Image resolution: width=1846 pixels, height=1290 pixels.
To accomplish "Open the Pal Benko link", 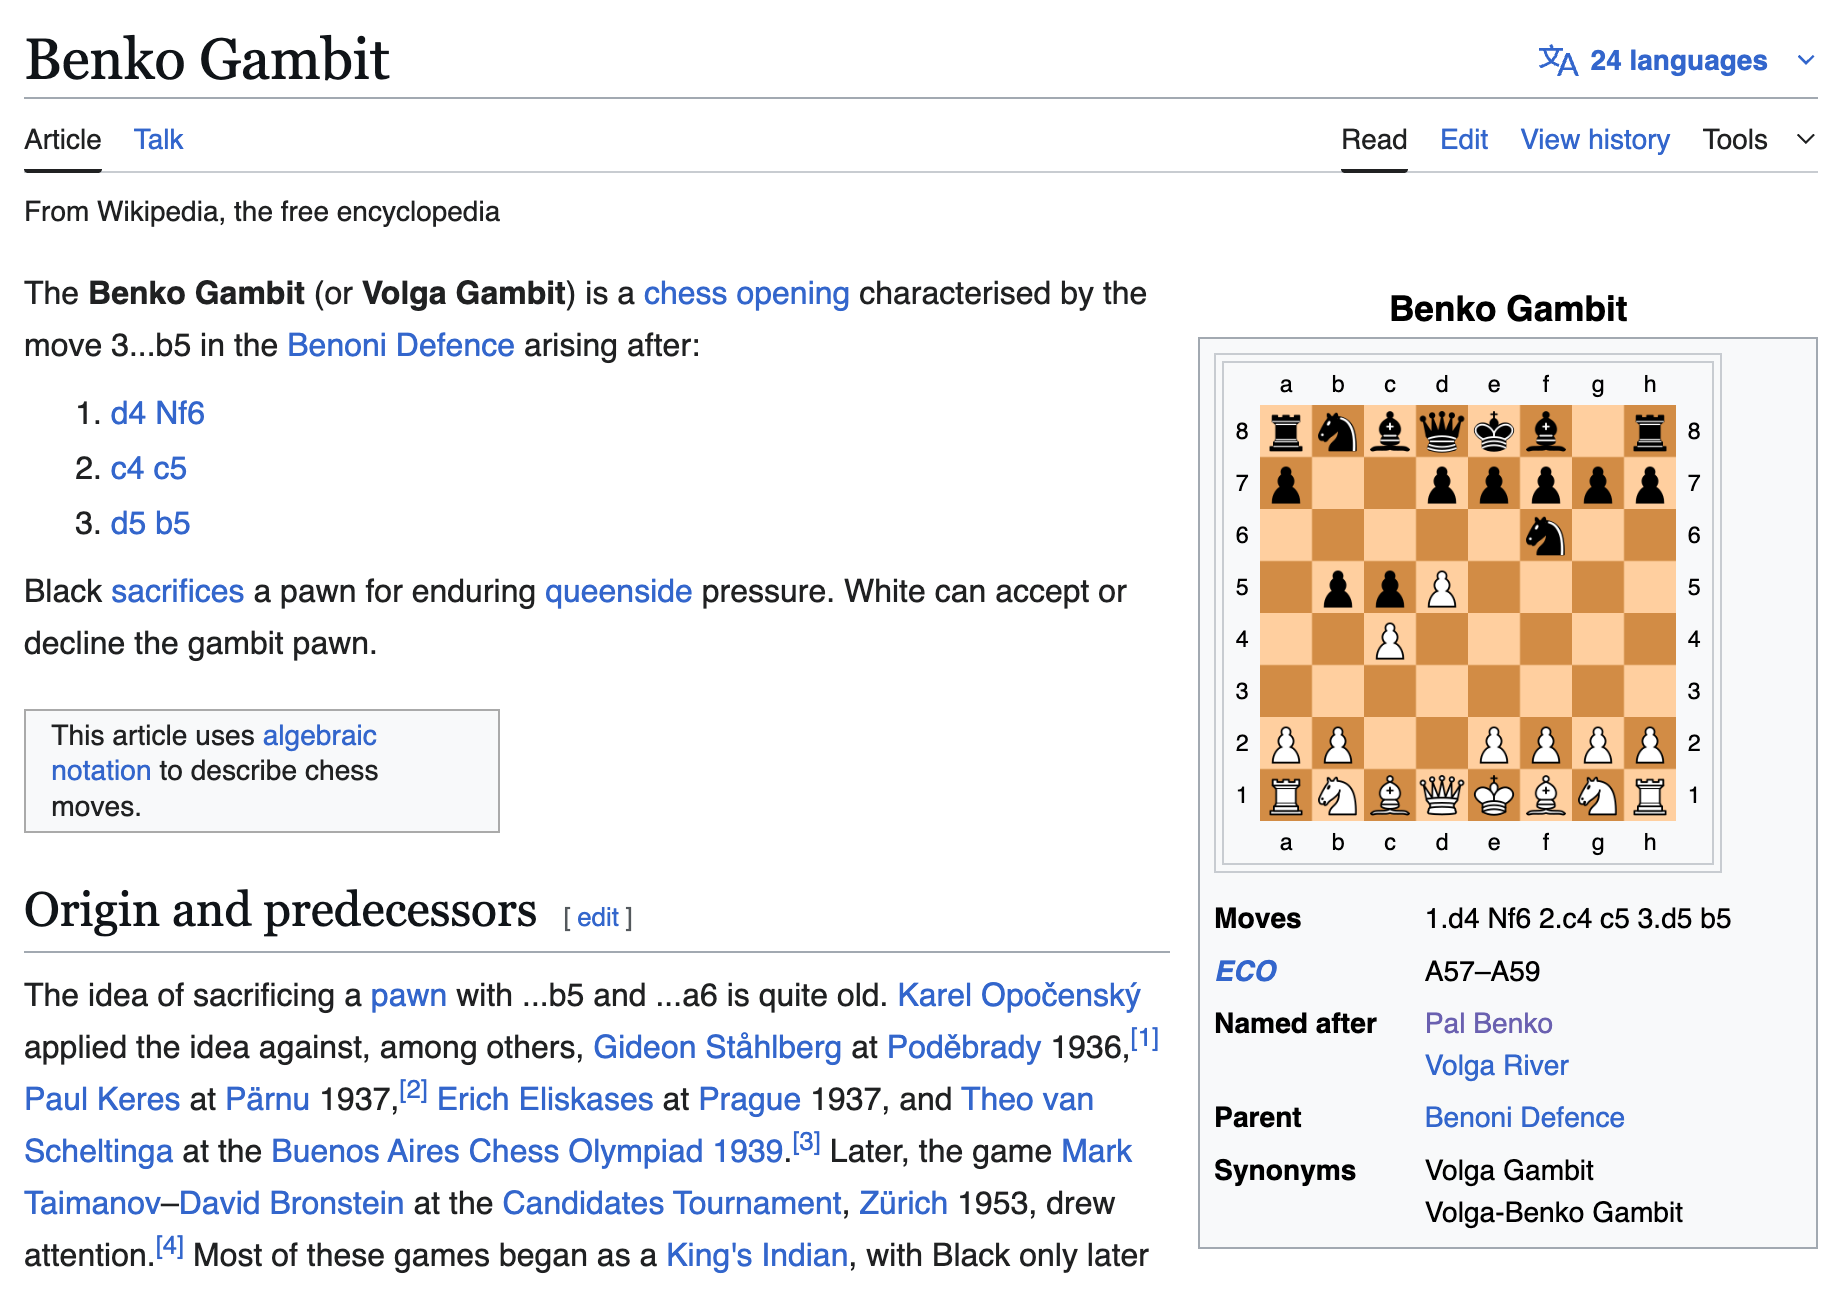I will (x=1487, y=1023).
